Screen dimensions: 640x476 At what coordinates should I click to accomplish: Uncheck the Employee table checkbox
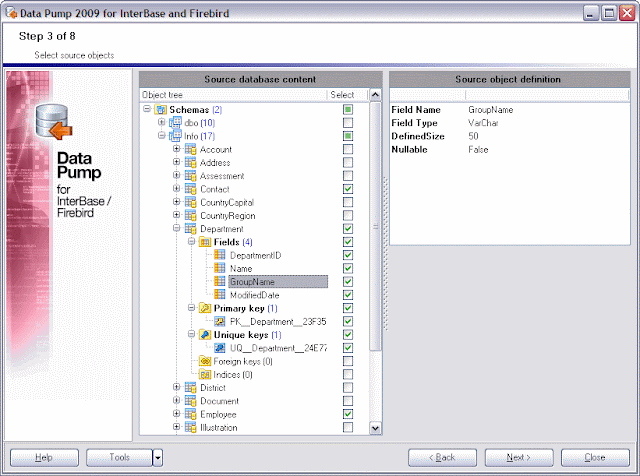pos(348,414)
